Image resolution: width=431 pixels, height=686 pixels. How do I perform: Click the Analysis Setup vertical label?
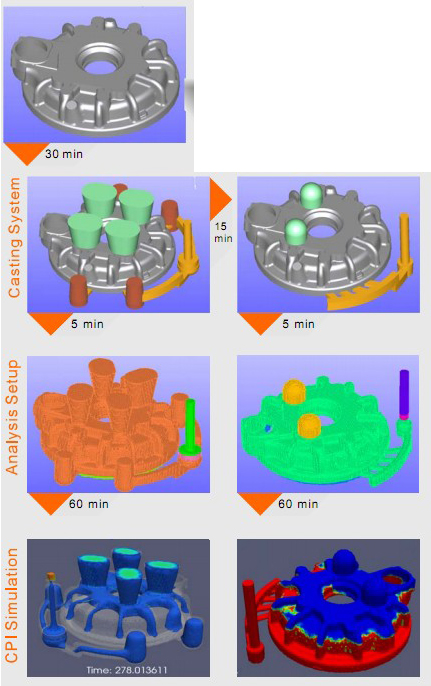click(13, 417)
